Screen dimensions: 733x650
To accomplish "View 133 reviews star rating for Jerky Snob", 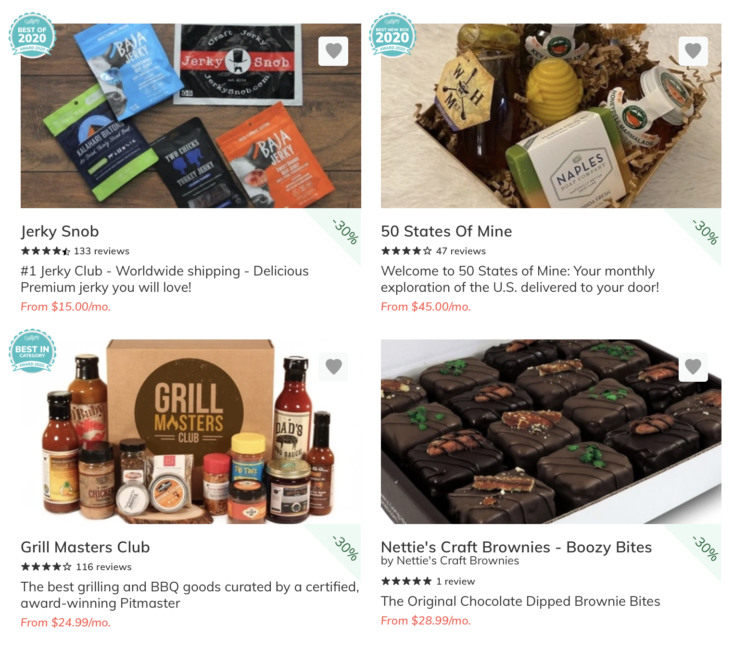I will pyautogui.click(x=75, y=251).
